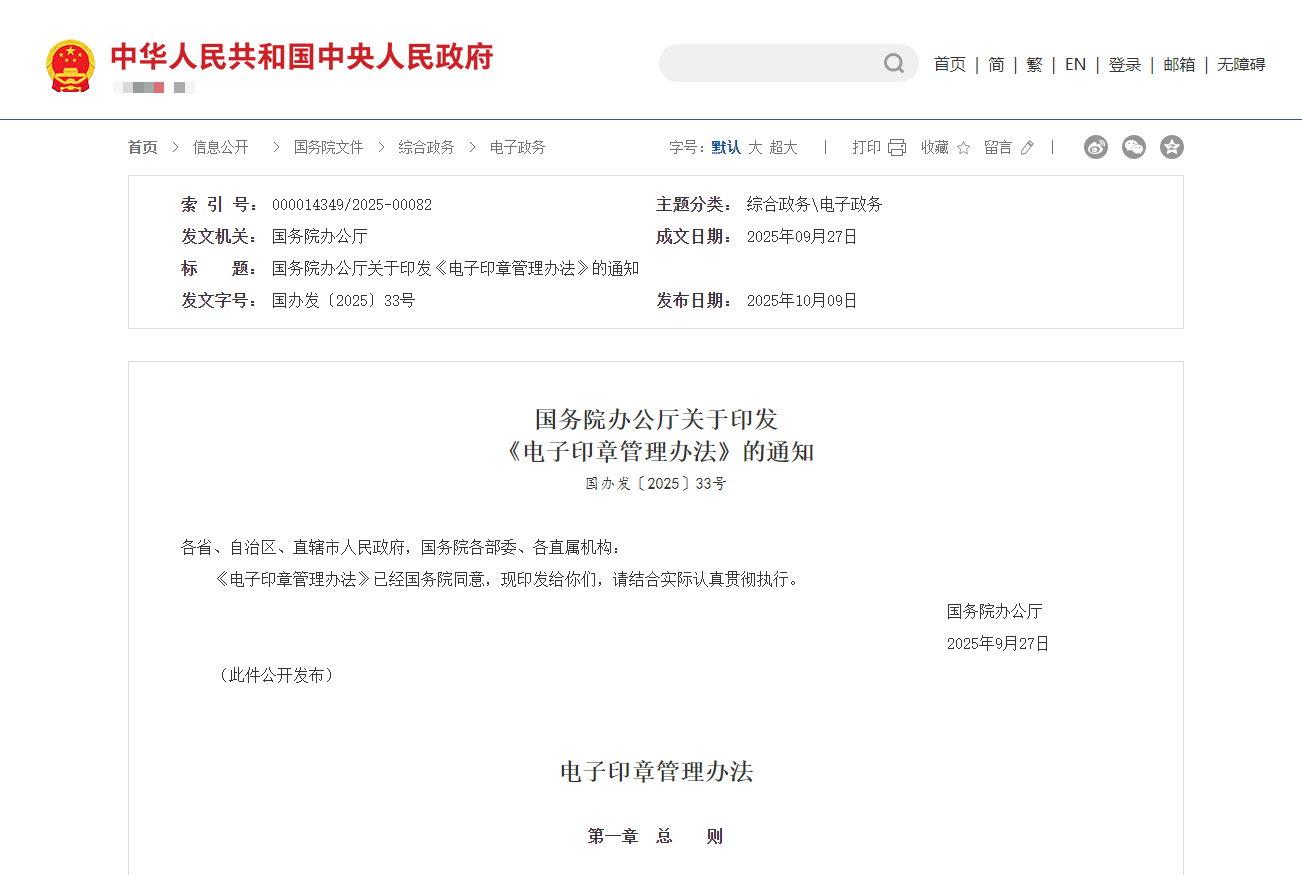This screenshot has width=1302, height=875.
Task: Open the 首页 navigation menu item
Action: pos(948,64)
